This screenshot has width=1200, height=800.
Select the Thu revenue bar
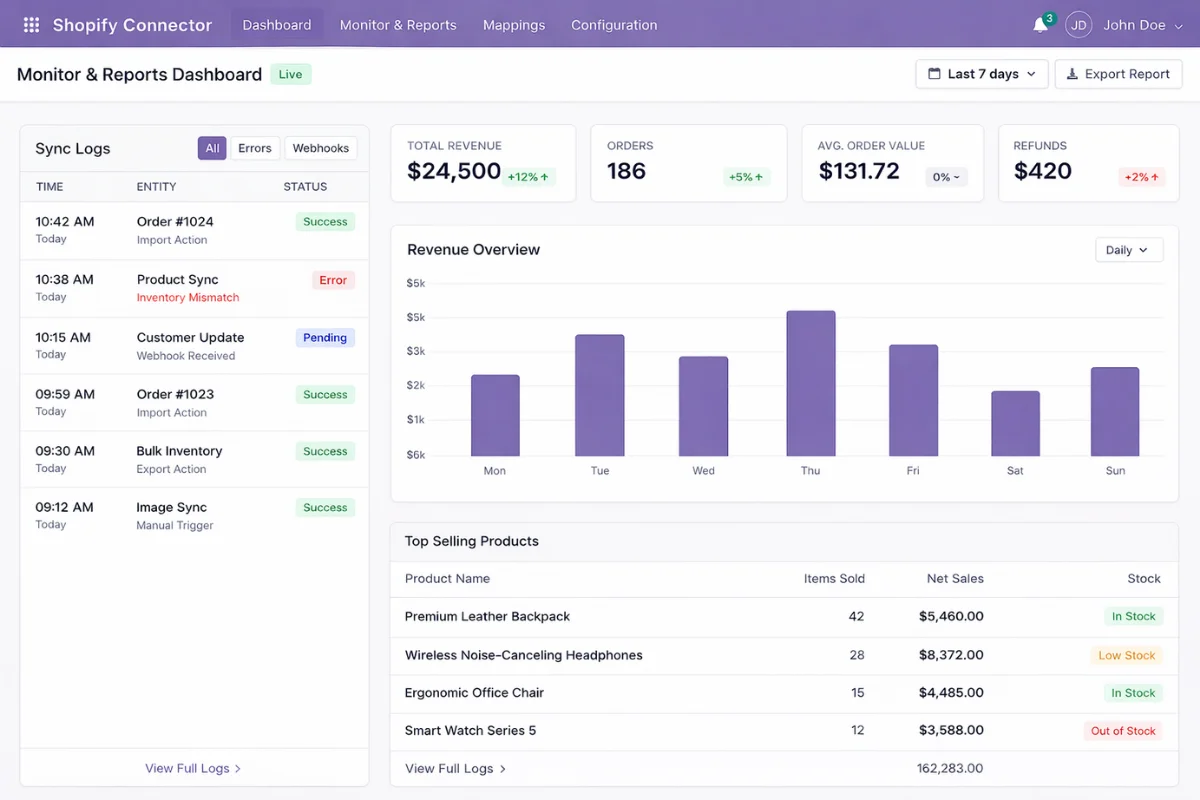click(x=810, y=385)
